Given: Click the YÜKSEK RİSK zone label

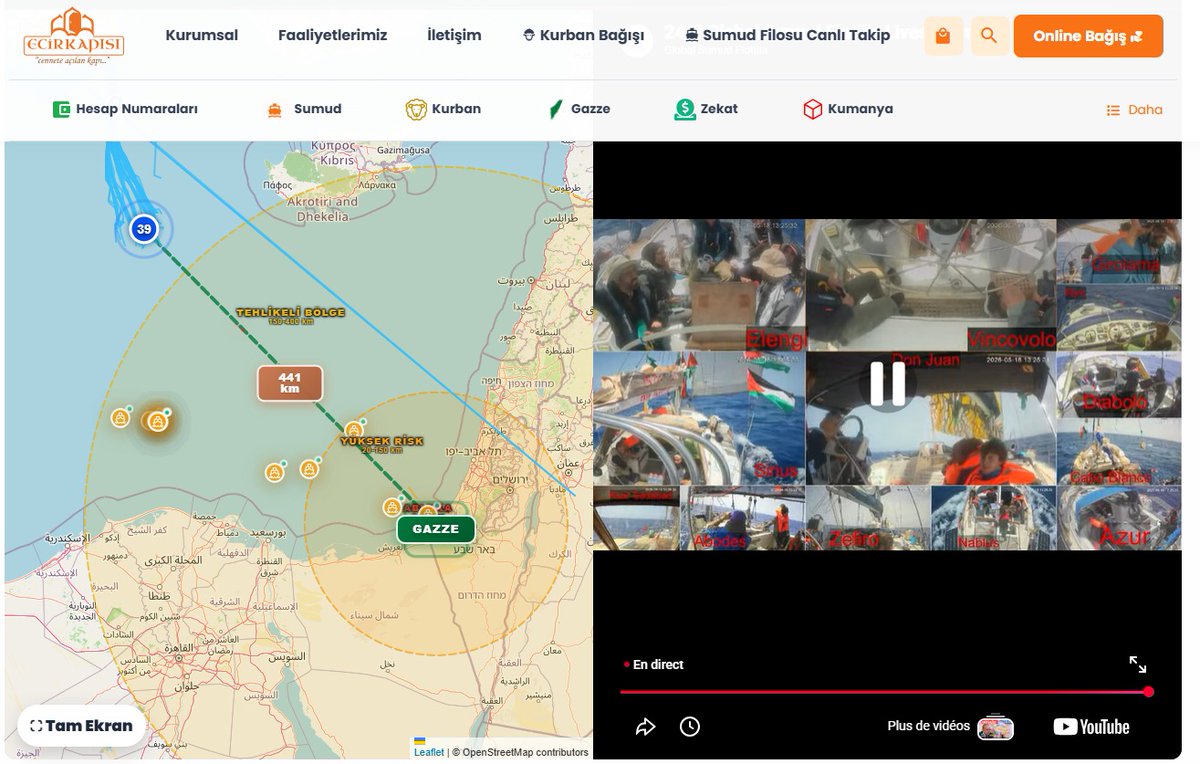Looking at the screenshot, I should 382,442.
